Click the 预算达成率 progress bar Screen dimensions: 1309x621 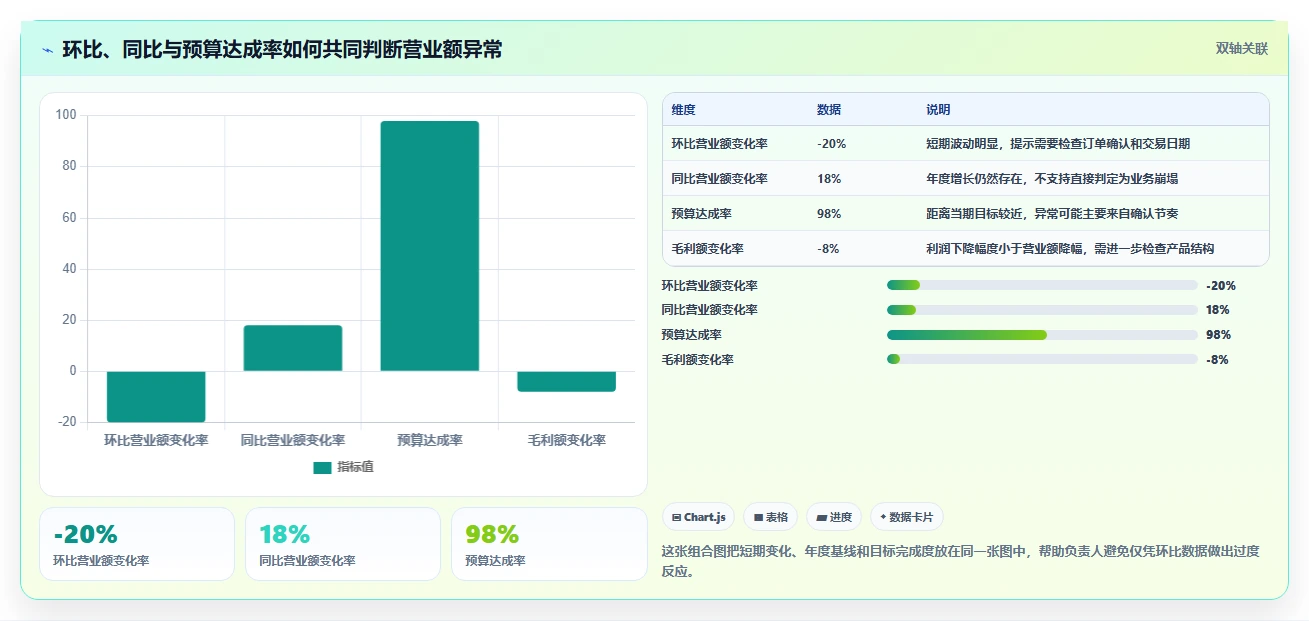point(1042,335)
